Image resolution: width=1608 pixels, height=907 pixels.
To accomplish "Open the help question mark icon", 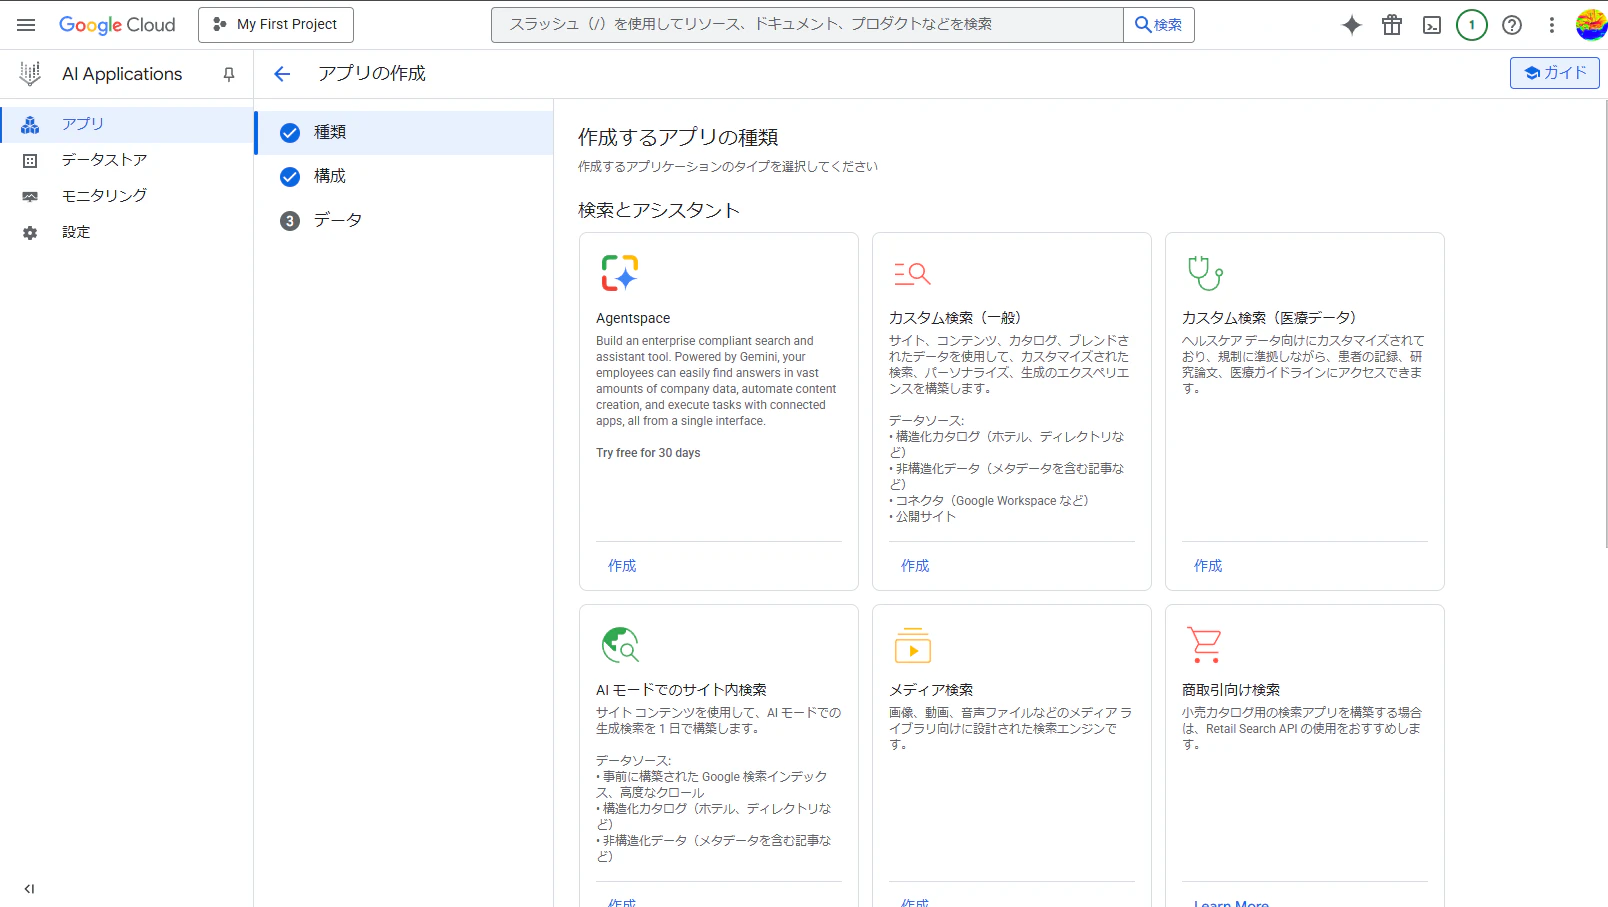I will pos(1512,25).
